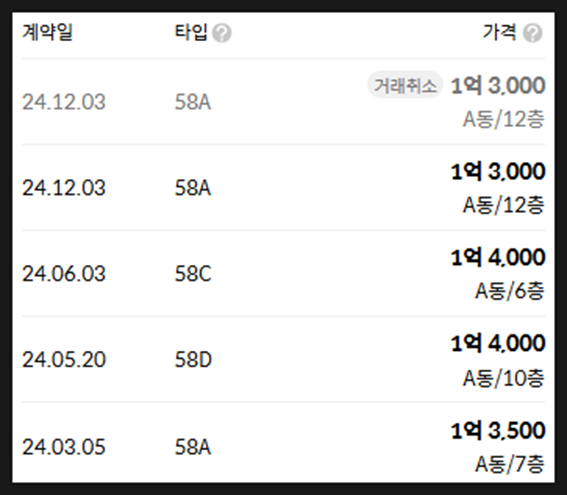Select the 24.06.03 contract date
This screenshot has height=495, width=567.
[64, 274]
